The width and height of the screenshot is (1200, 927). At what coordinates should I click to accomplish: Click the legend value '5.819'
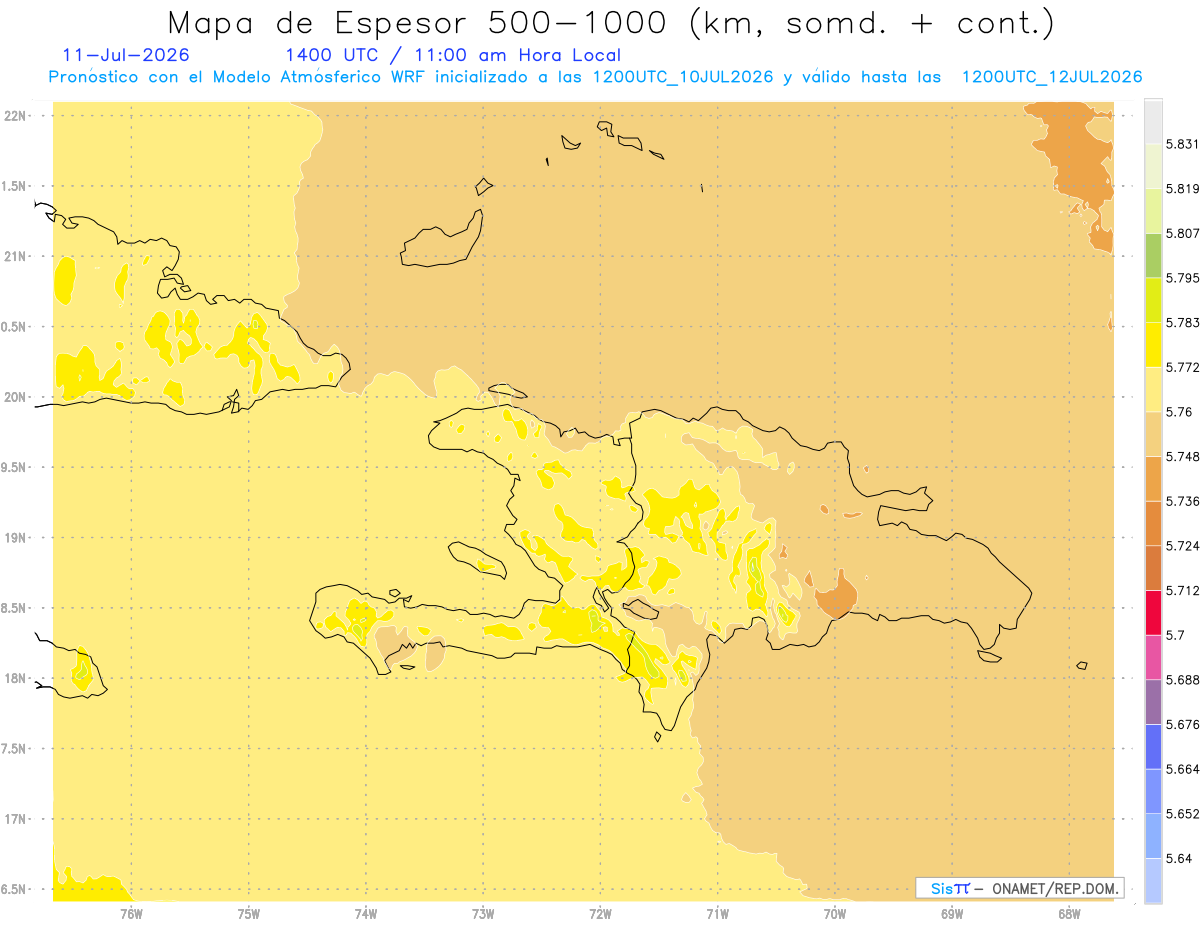tap(1182, 189)
